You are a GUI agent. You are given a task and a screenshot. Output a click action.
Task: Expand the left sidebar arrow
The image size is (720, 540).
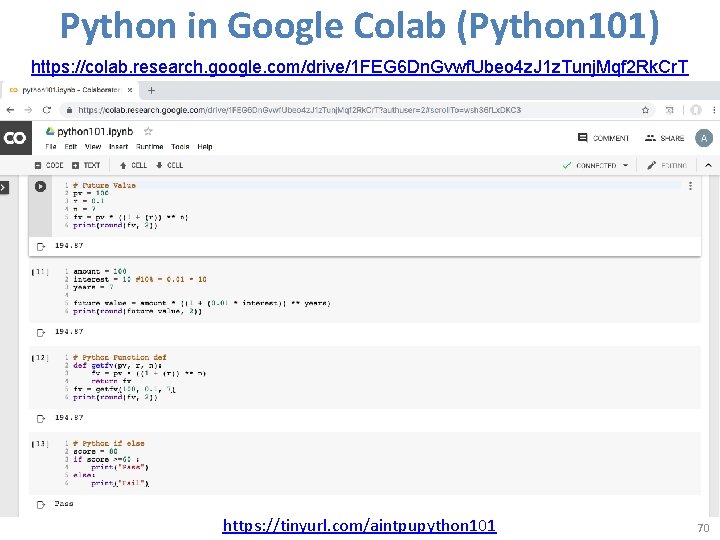click(4, 187)
